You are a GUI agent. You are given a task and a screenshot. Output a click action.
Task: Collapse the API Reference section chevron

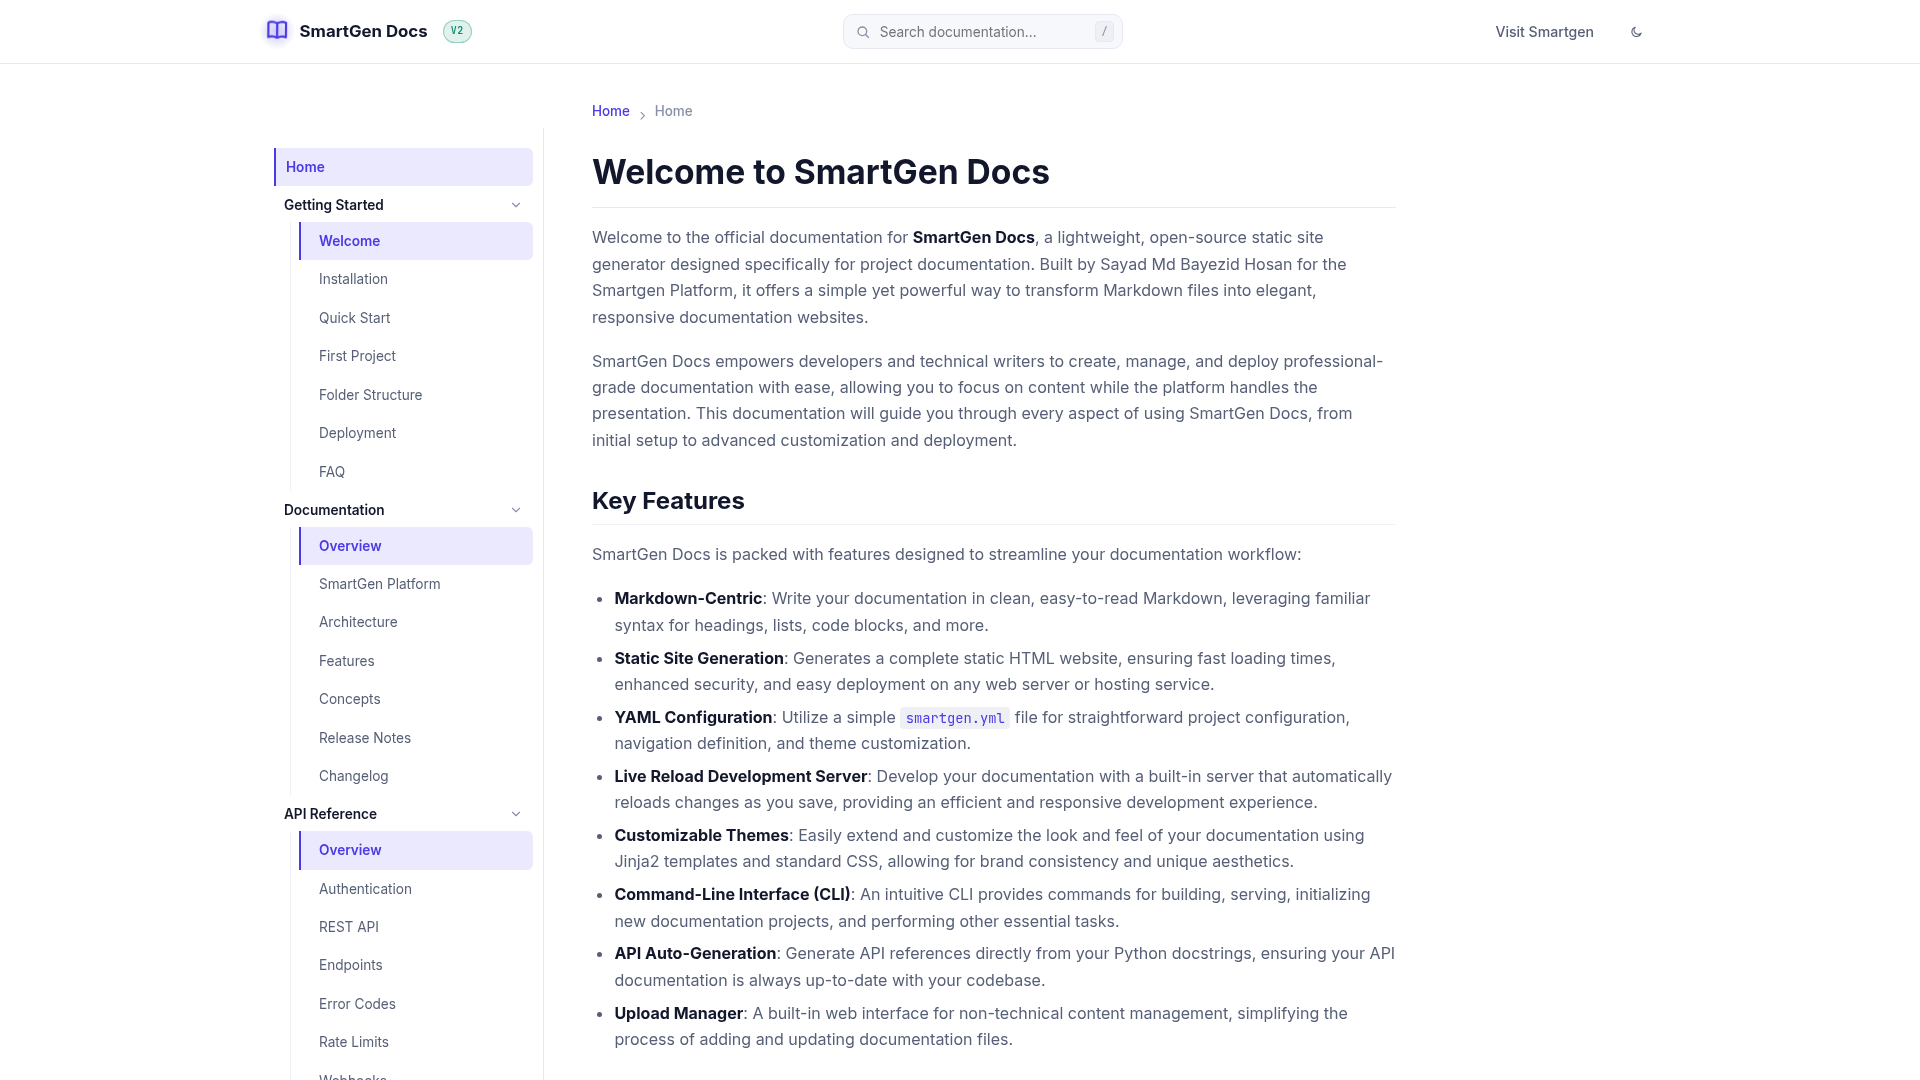tap(516, 814)
